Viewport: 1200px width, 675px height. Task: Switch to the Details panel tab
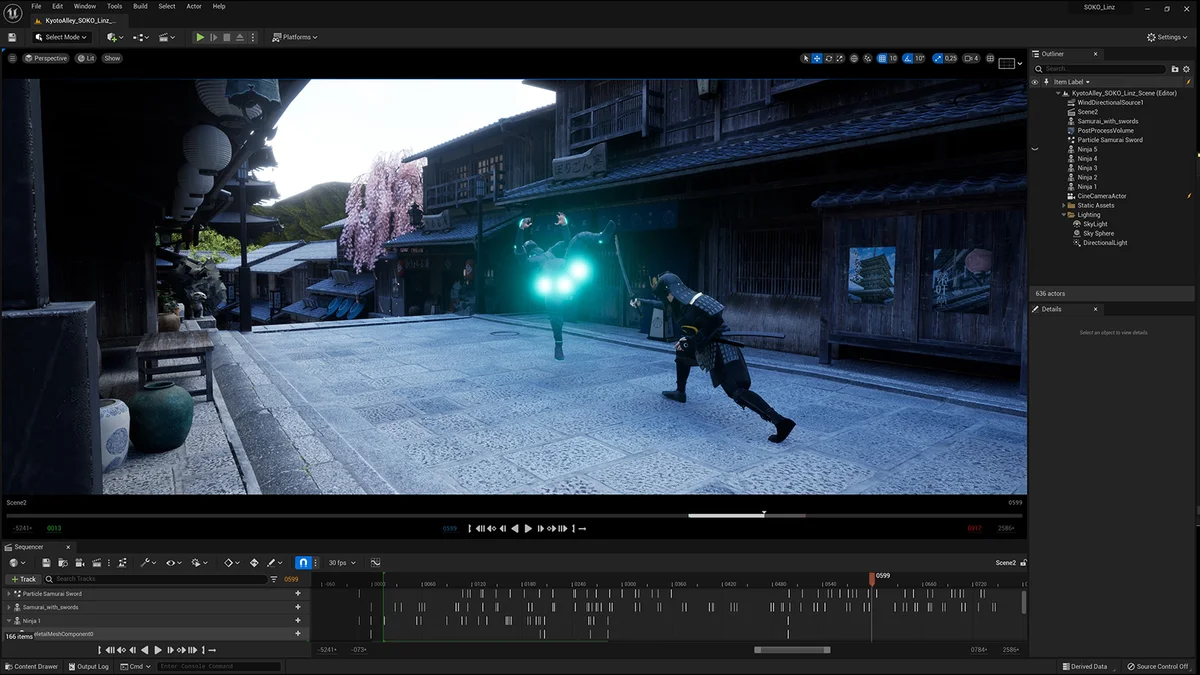(x=1051, y=309)
